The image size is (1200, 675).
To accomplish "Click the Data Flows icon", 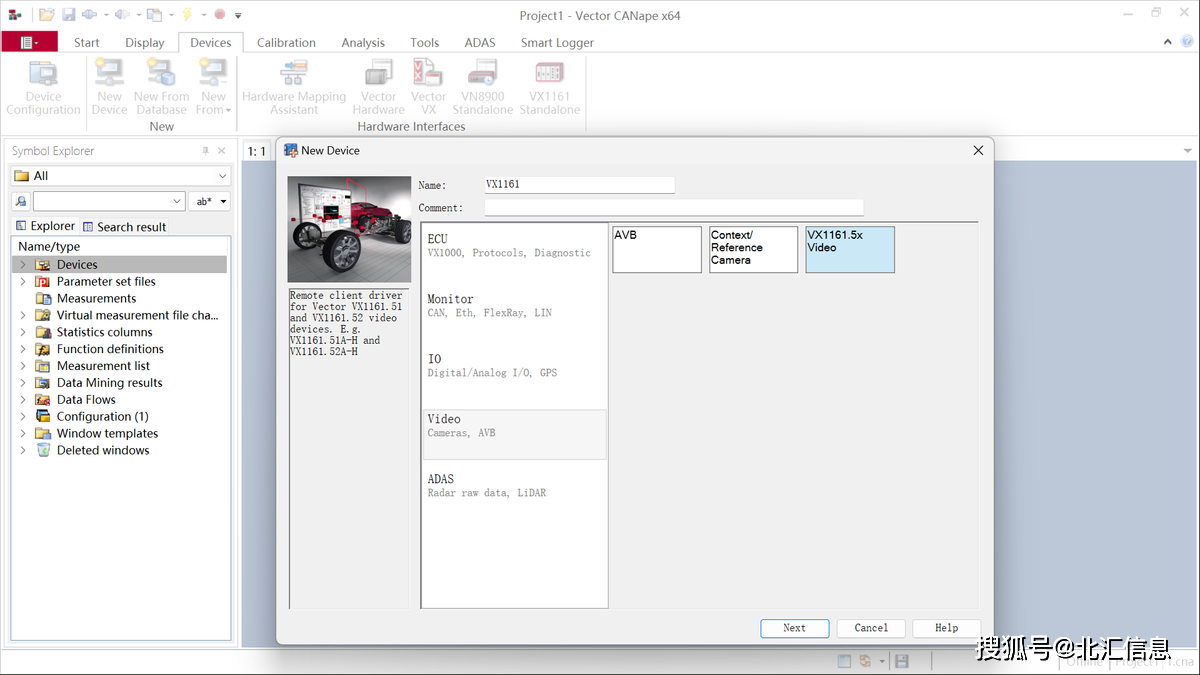I will click(43, 400).
